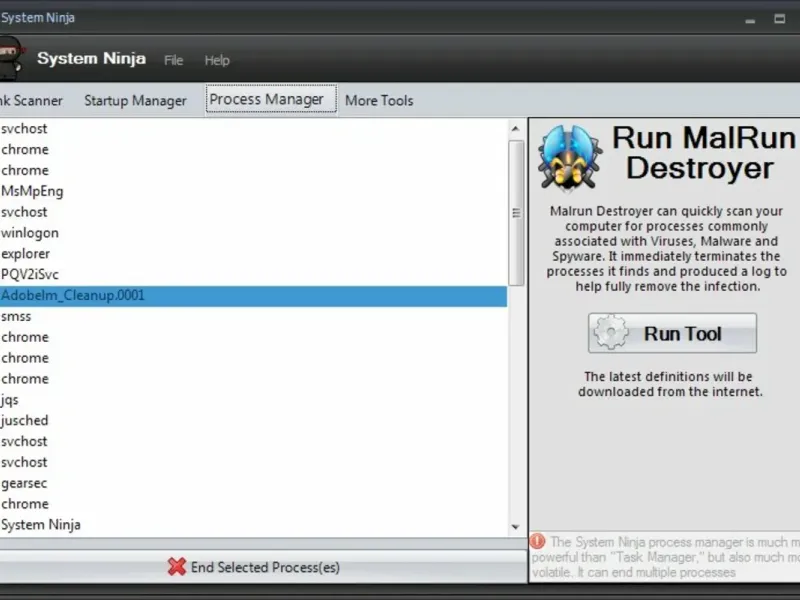The image size is (800, 600).
Task: Select the chrome process directly above MsMpEng
Action: 253,170
